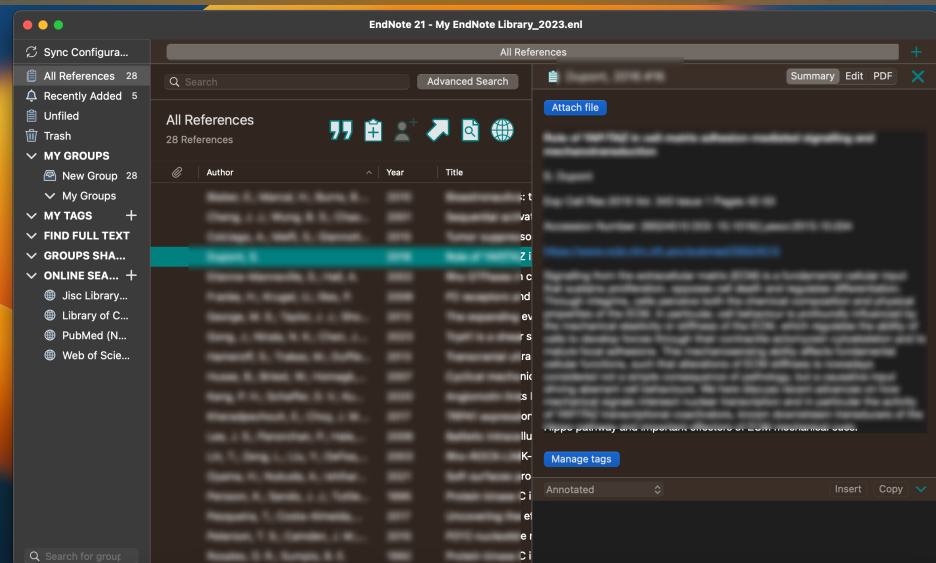Click the Export arrow icon
This screenshot has width=936, height=563.
coord(438,130)
